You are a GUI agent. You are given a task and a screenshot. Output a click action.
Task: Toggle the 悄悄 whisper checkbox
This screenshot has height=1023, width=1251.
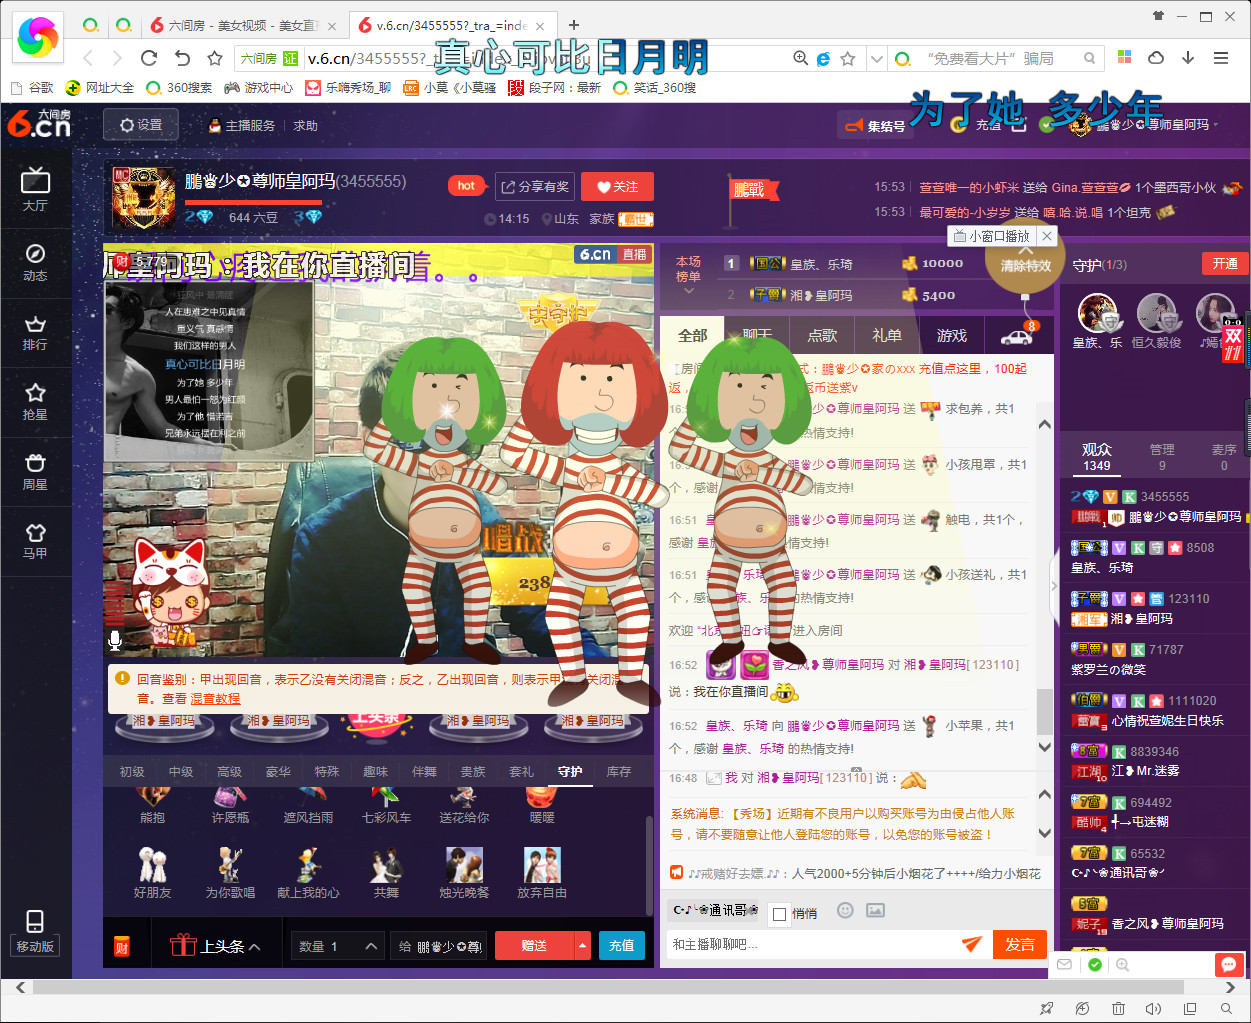click(x=780, y=914)
